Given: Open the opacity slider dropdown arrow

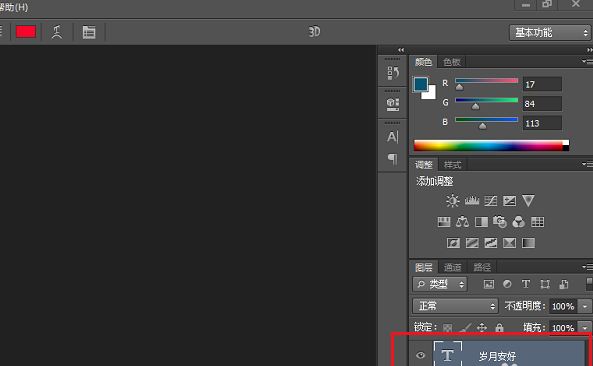Looking at the screenshot, I should 585,306.
